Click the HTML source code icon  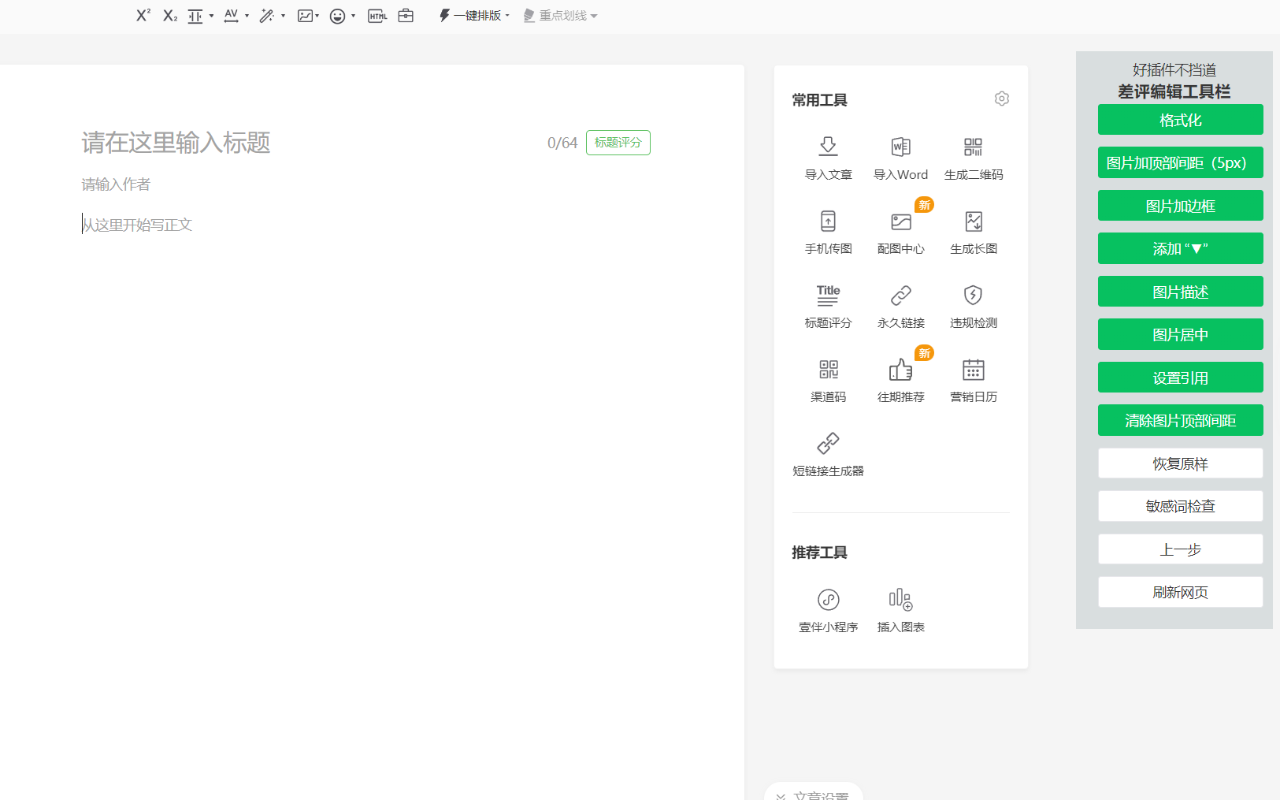point(377,15)
